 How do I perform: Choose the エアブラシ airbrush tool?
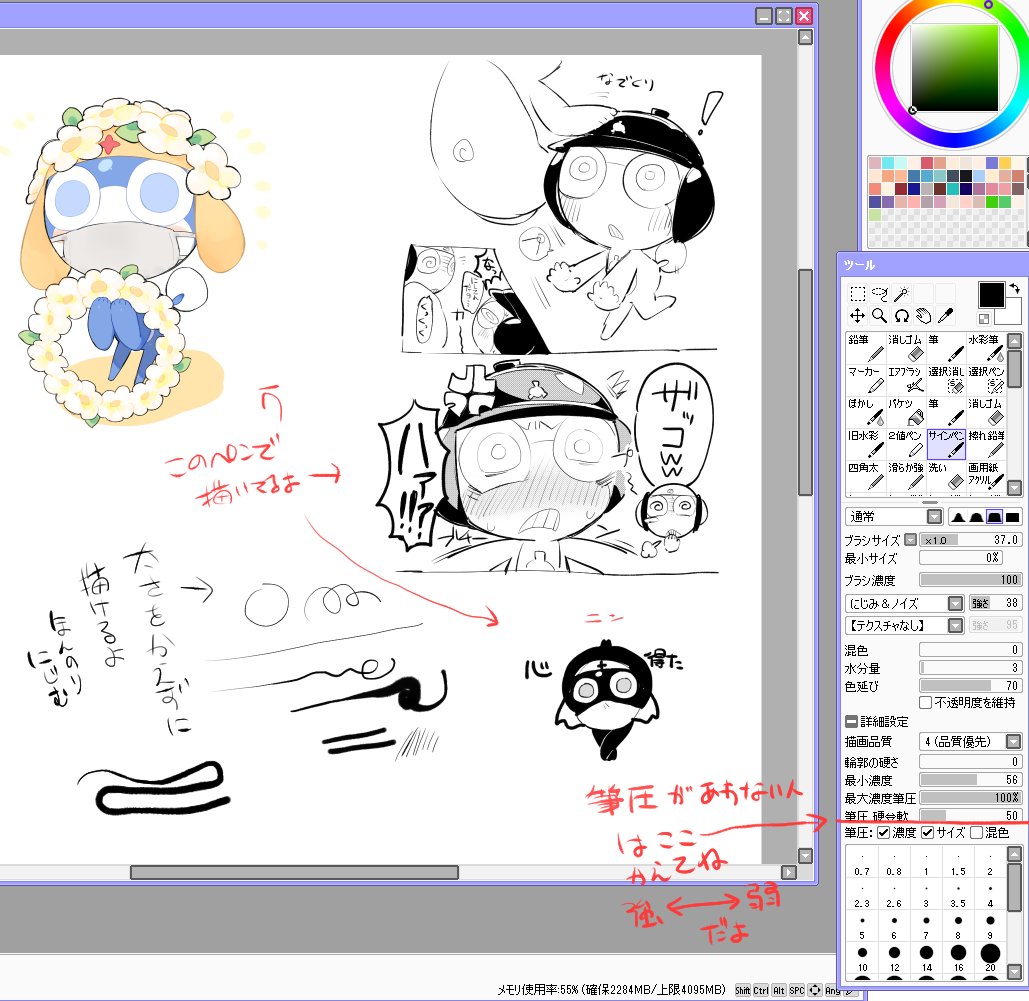[x=906, y=380]
